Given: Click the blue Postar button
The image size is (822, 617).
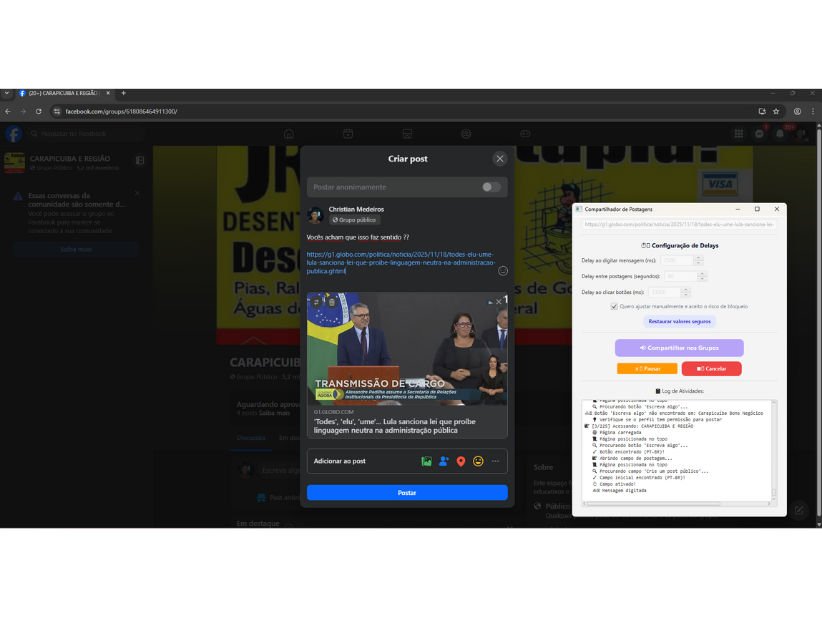Looking at the screenshot, I should pyautogui.click(x=407, y=493).
